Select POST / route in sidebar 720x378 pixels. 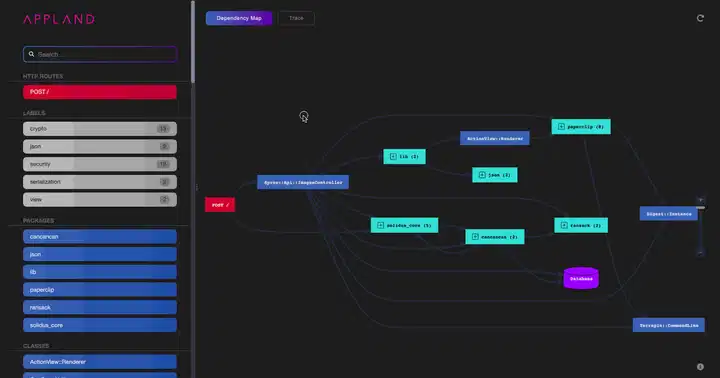(100, 92)
